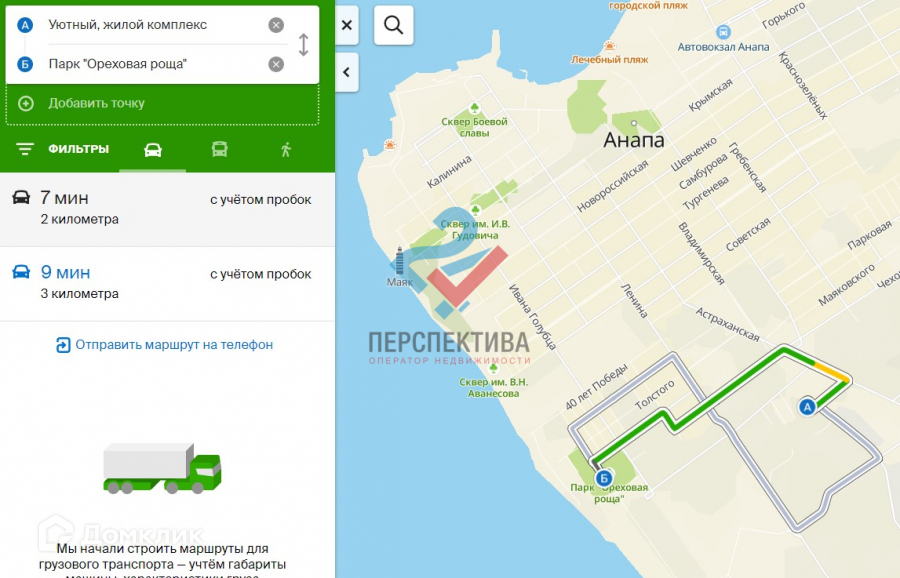Click the 40 лет Победы street label
The height and width of the screenshot is (578, 900).
(596, 386)
